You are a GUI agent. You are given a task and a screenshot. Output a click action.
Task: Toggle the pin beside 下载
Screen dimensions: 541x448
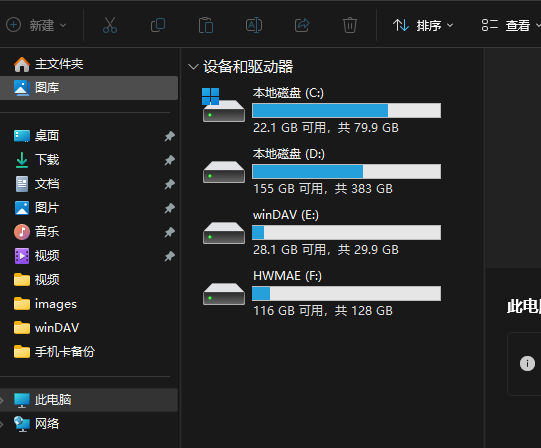coord(169,160)
